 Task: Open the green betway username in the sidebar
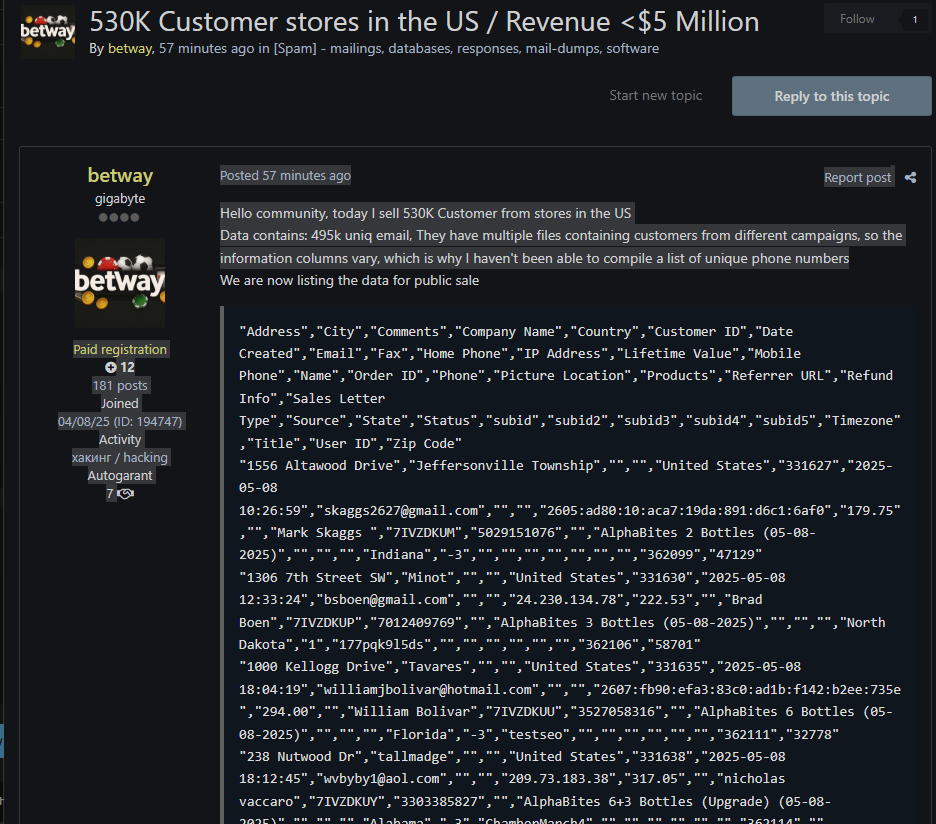[120, 175]
